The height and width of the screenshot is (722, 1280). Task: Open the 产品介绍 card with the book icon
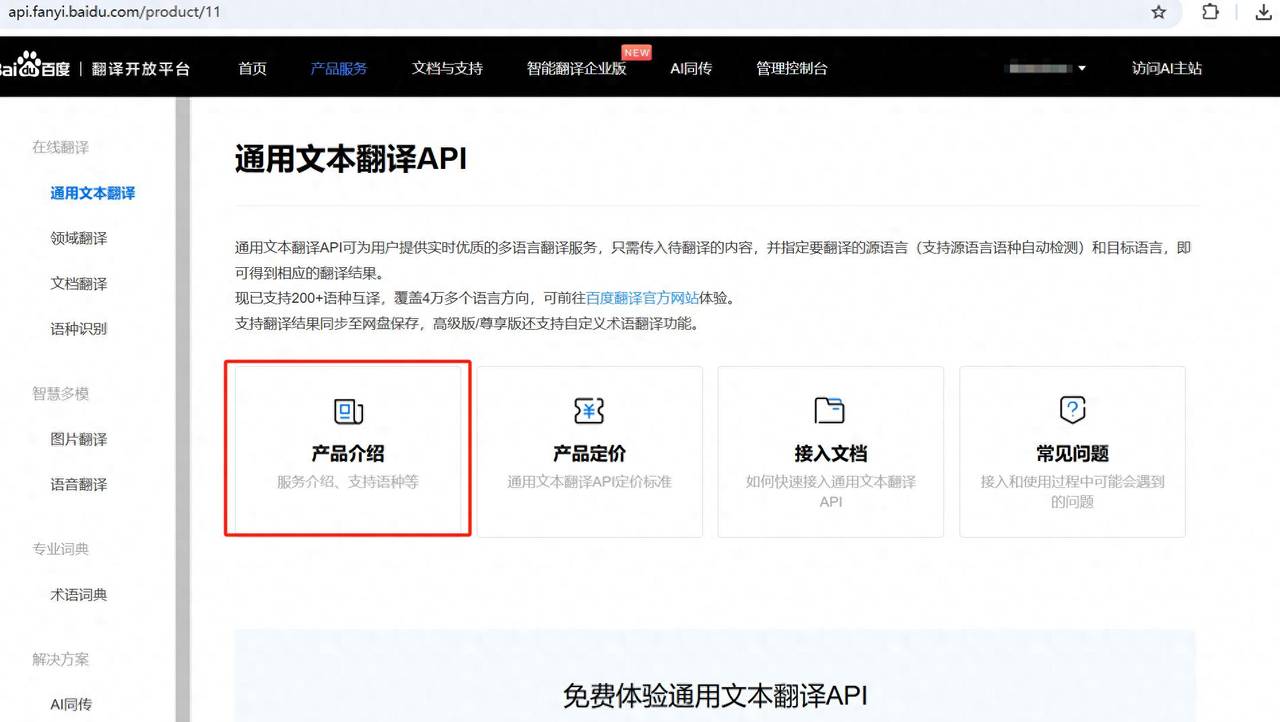click(x=346, y=450)
